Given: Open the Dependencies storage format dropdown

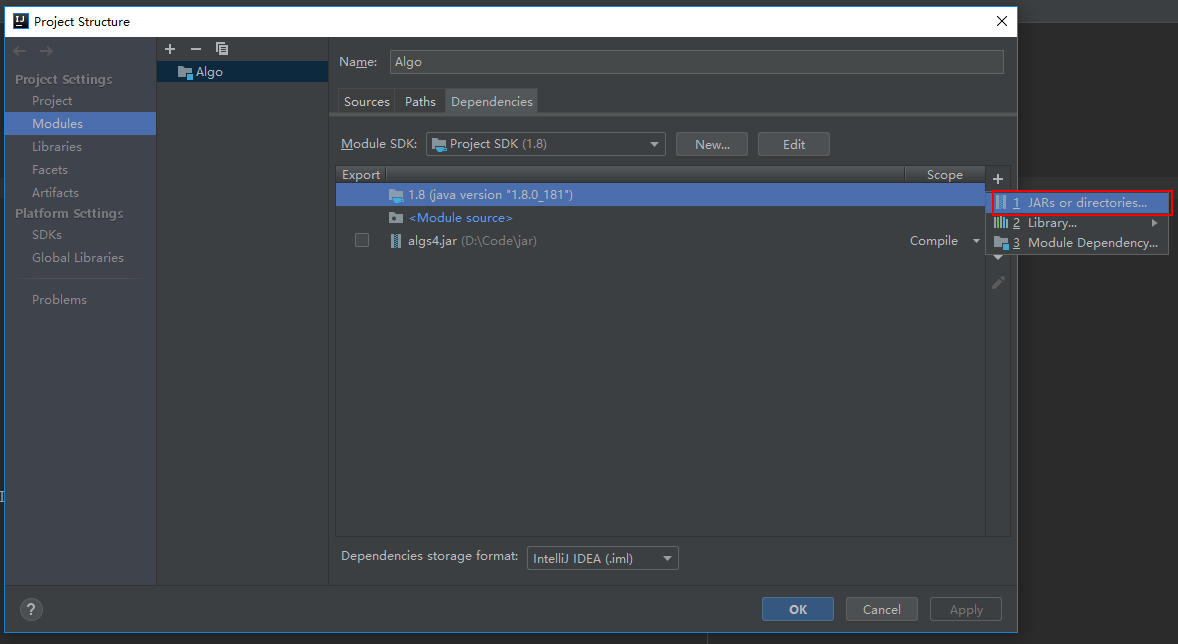Looking at the screenshot, I should (x=602, y=558).
